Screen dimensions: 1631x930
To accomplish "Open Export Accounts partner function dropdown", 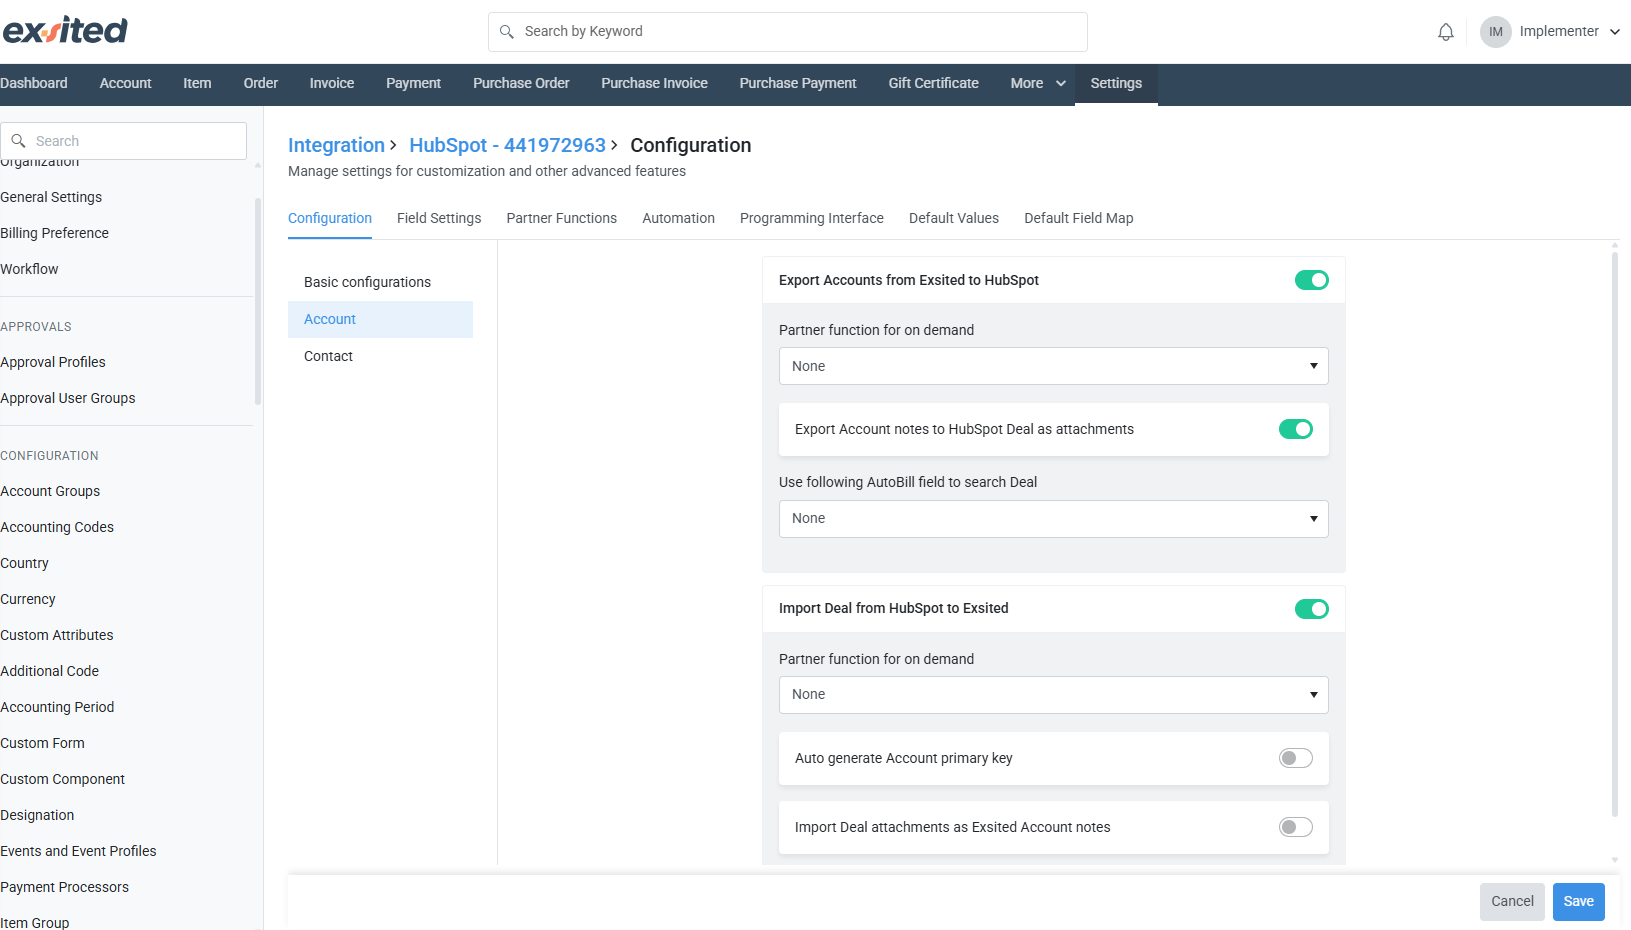I will coord(1053,366).
